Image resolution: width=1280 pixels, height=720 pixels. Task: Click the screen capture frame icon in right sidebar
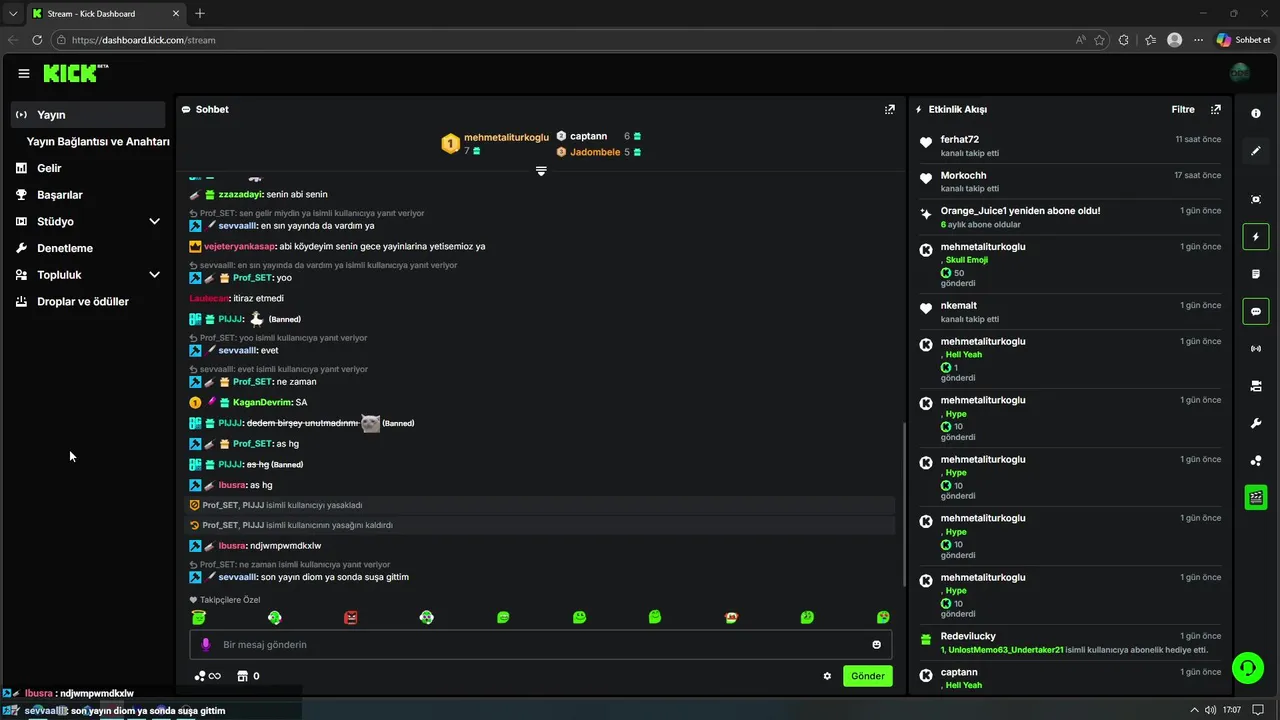tap(1256, 199)
